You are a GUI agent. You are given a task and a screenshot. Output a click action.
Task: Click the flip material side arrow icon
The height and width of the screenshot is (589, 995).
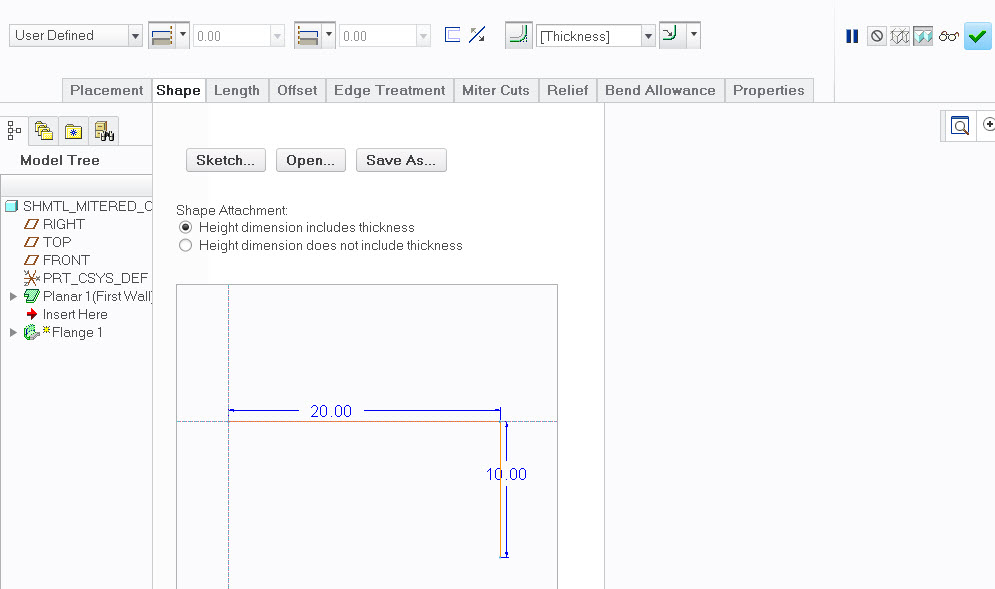click(x=668, y=34)
